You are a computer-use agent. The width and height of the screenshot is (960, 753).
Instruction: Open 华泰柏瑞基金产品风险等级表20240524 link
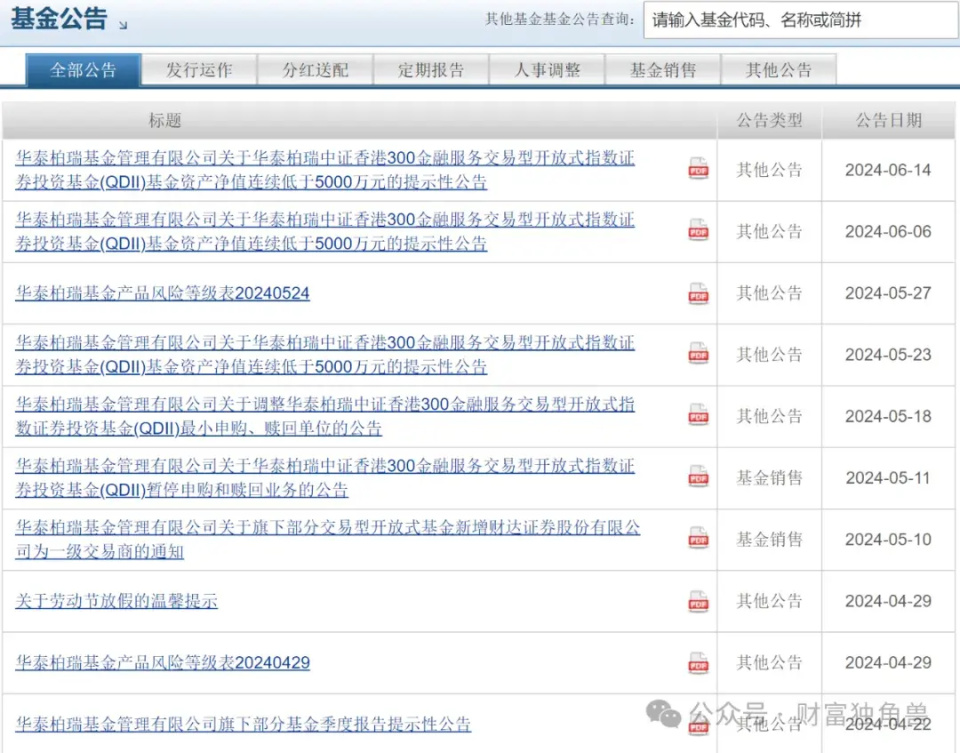162,293
